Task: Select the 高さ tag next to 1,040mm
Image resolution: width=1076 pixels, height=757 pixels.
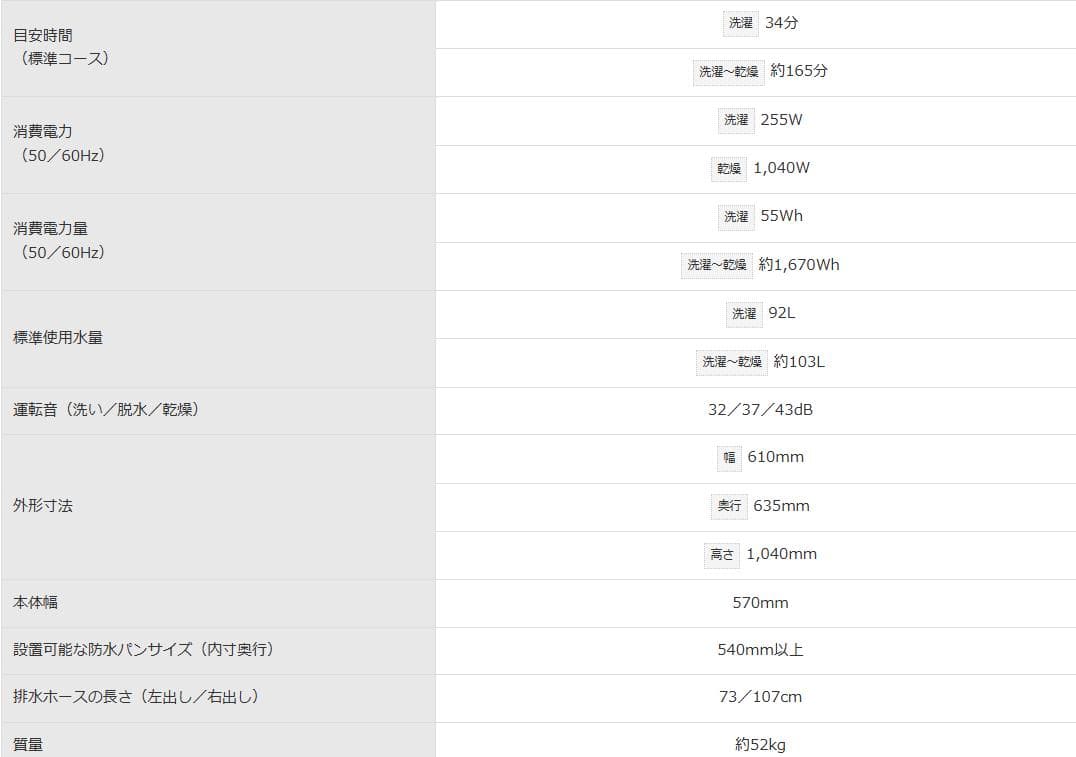Action: coord(722,554)
